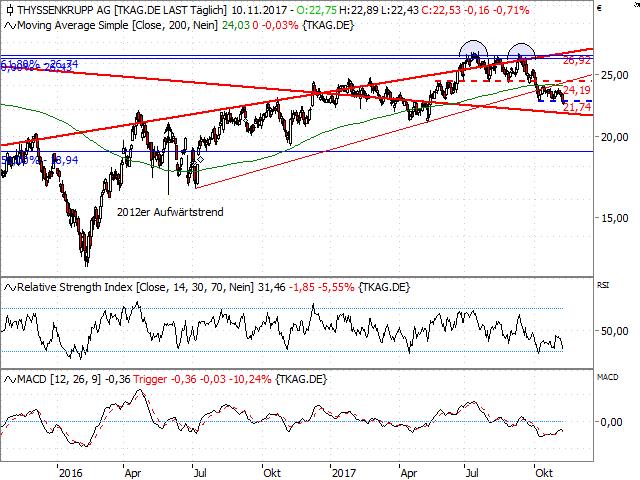Select the small diamond marker near Jul 2016

point(200,159)
